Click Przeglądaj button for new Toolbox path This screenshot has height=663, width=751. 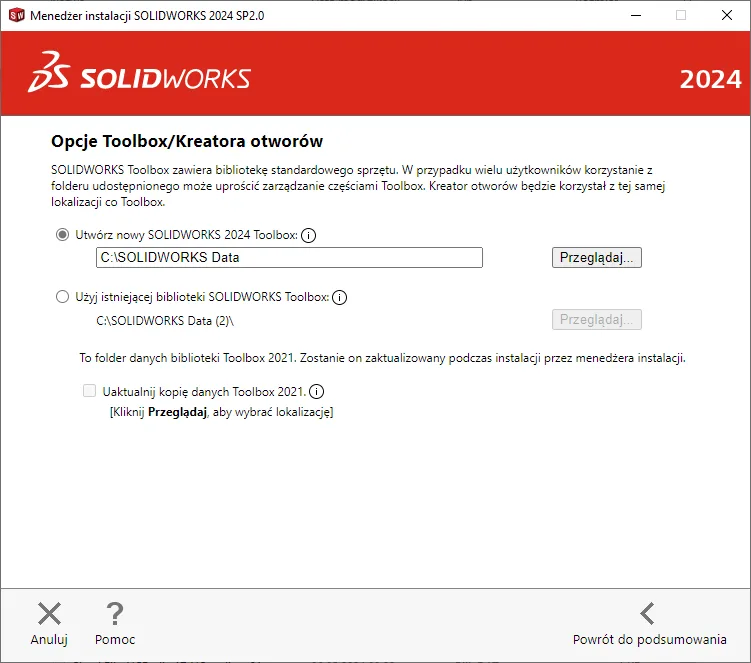coord(596,257)
